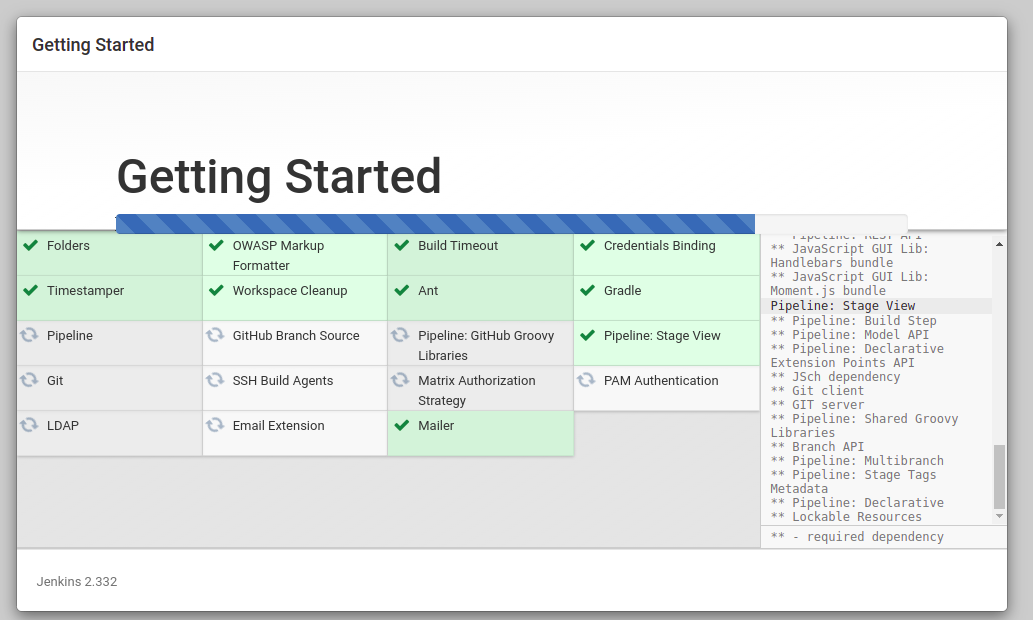This screenshot has width=1033, height=620.
Task: Click the Credentials Binding plugin label
Action: pos(659,246)
